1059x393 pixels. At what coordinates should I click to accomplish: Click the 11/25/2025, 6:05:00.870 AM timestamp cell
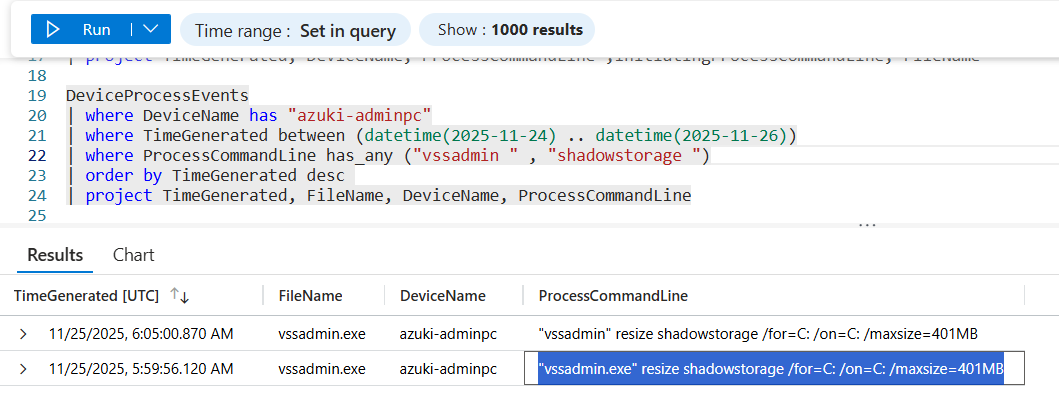tap(141, 334)
